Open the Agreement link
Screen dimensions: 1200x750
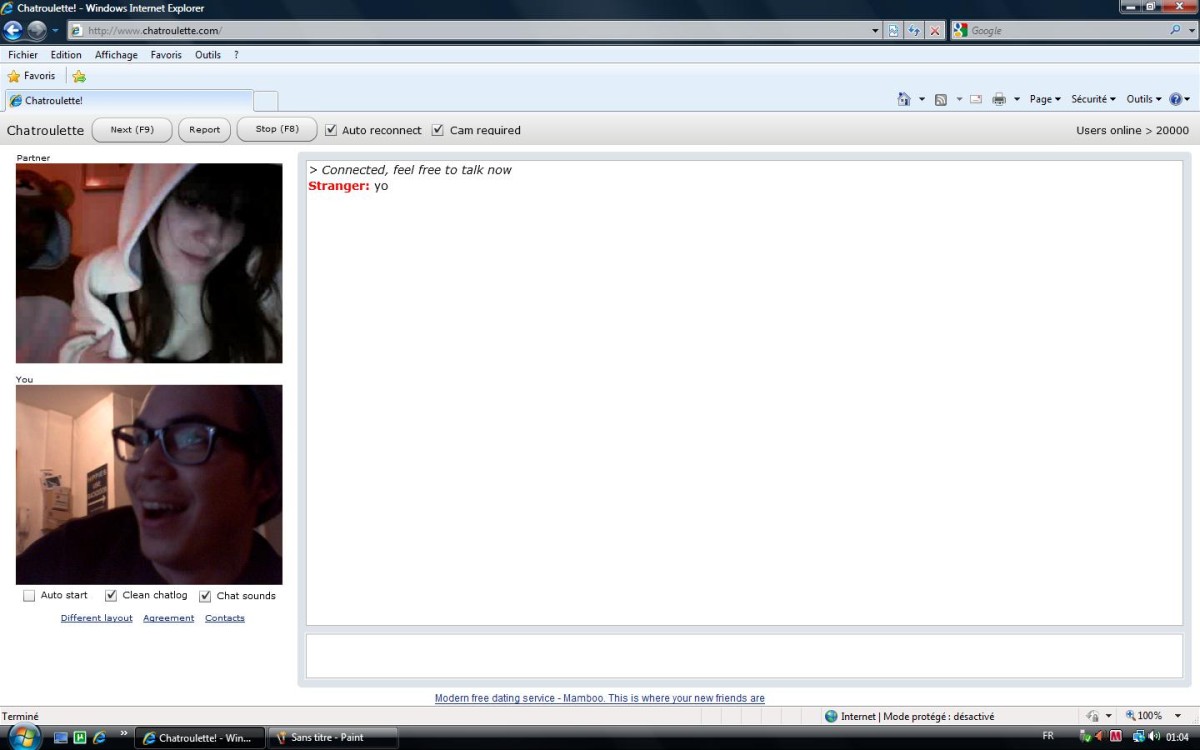pos(169,618)
